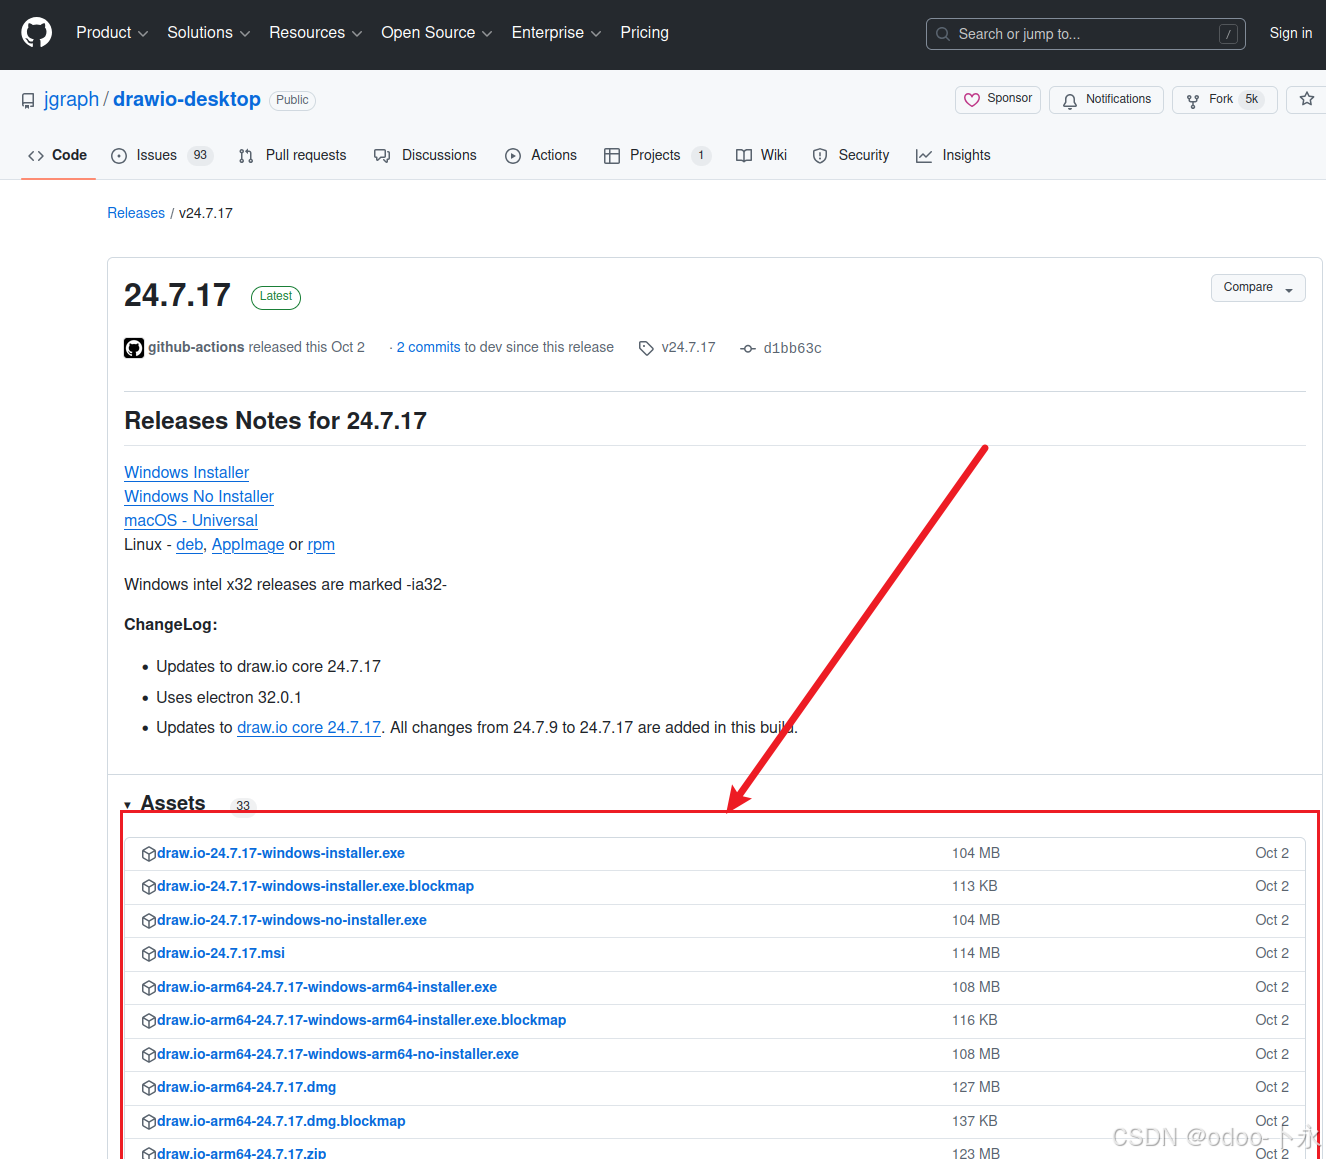This screenshot has height=1159, width=1326.
Task: Open the Compare dropdown
Action: [1258, 288]
